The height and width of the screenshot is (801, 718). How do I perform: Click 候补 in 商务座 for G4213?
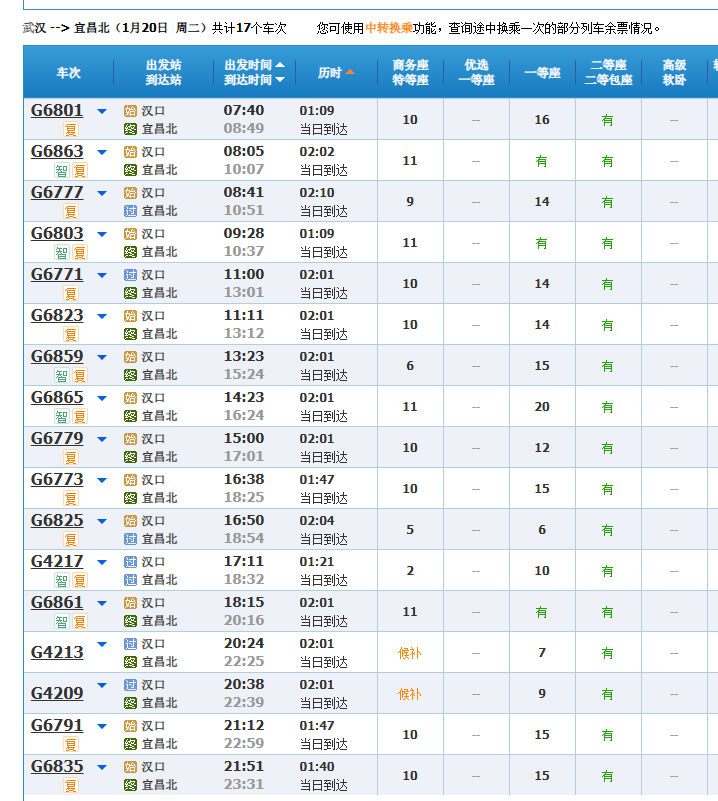[410, 653]
